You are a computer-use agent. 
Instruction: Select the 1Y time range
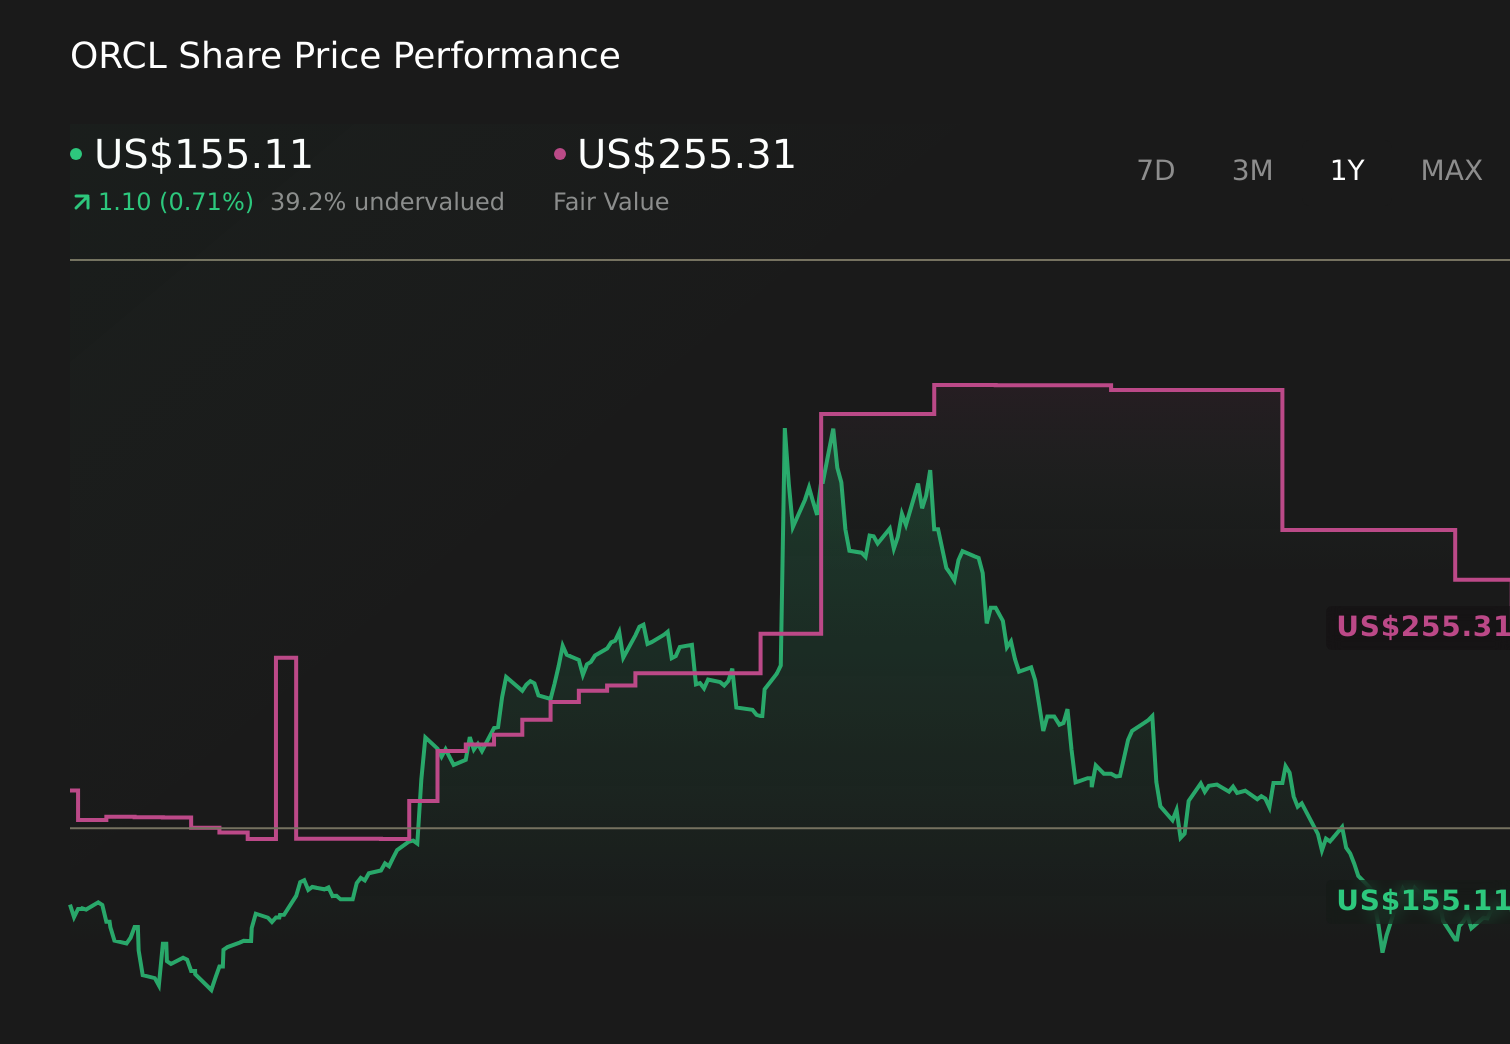pyautogui.click(x=1347, y=170)
